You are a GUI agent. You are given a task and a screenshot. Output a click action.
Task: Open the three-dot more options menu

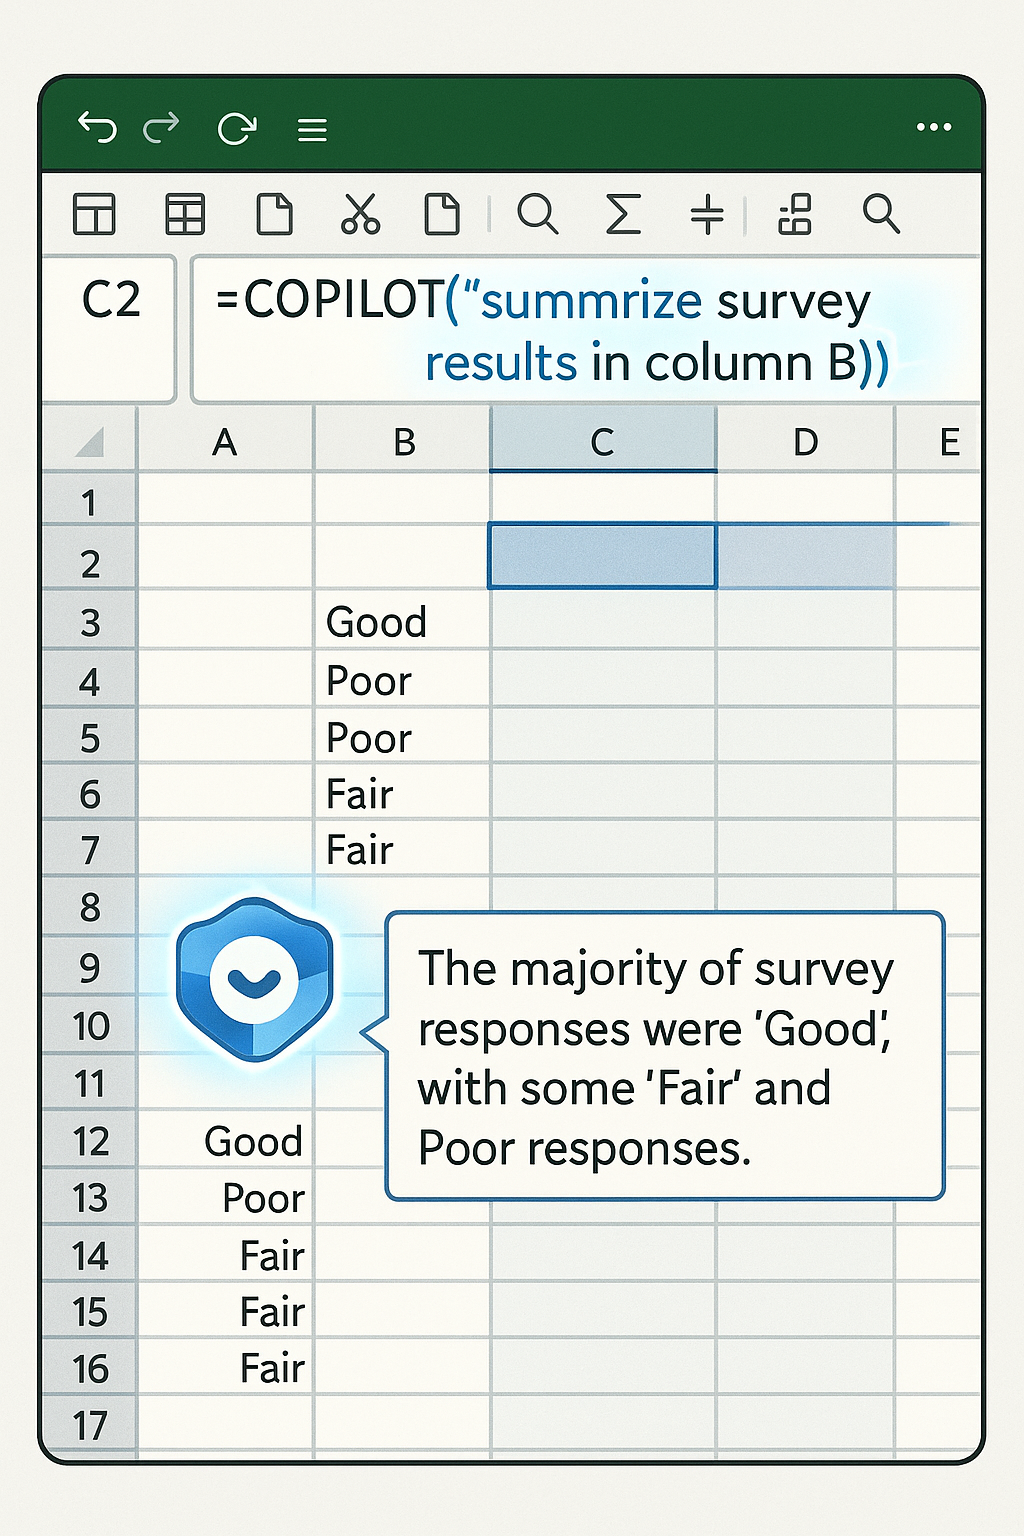point(933,127)
